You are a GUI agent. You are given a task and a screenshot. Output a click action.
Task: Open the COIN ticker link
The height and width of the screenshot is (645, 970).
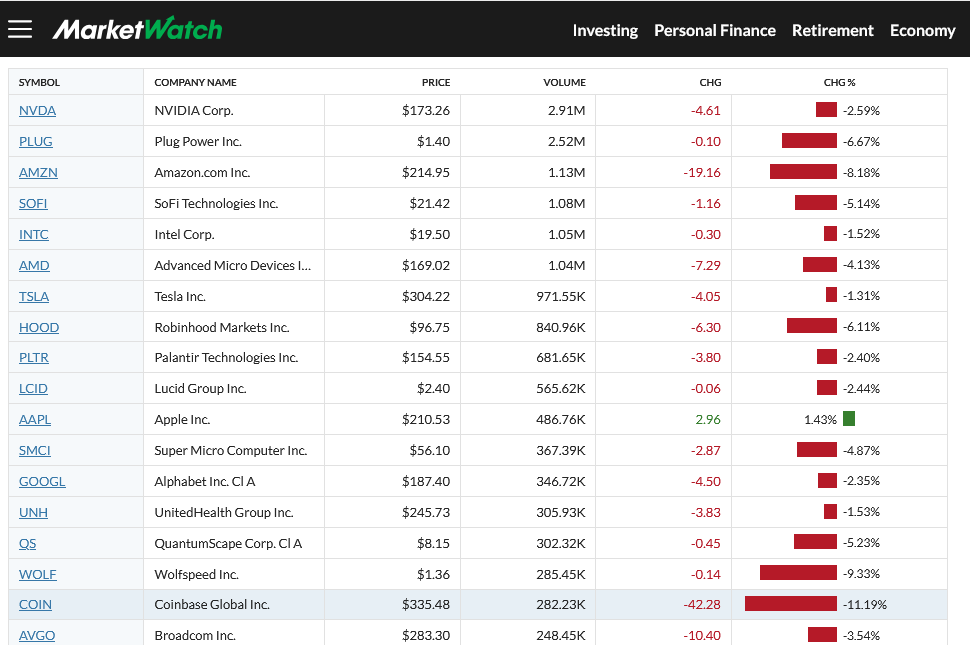(35, 604)
